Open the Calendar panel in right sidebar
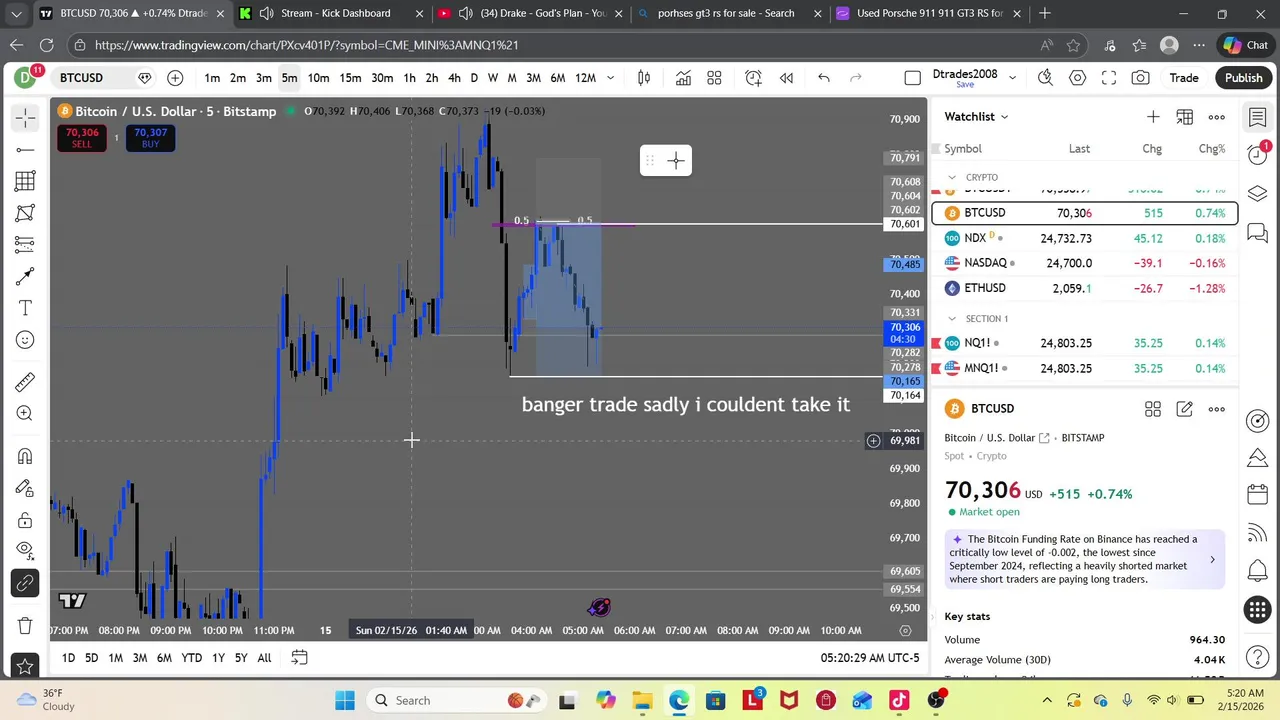1280x720 pixels. click(x=1258, y=495)
